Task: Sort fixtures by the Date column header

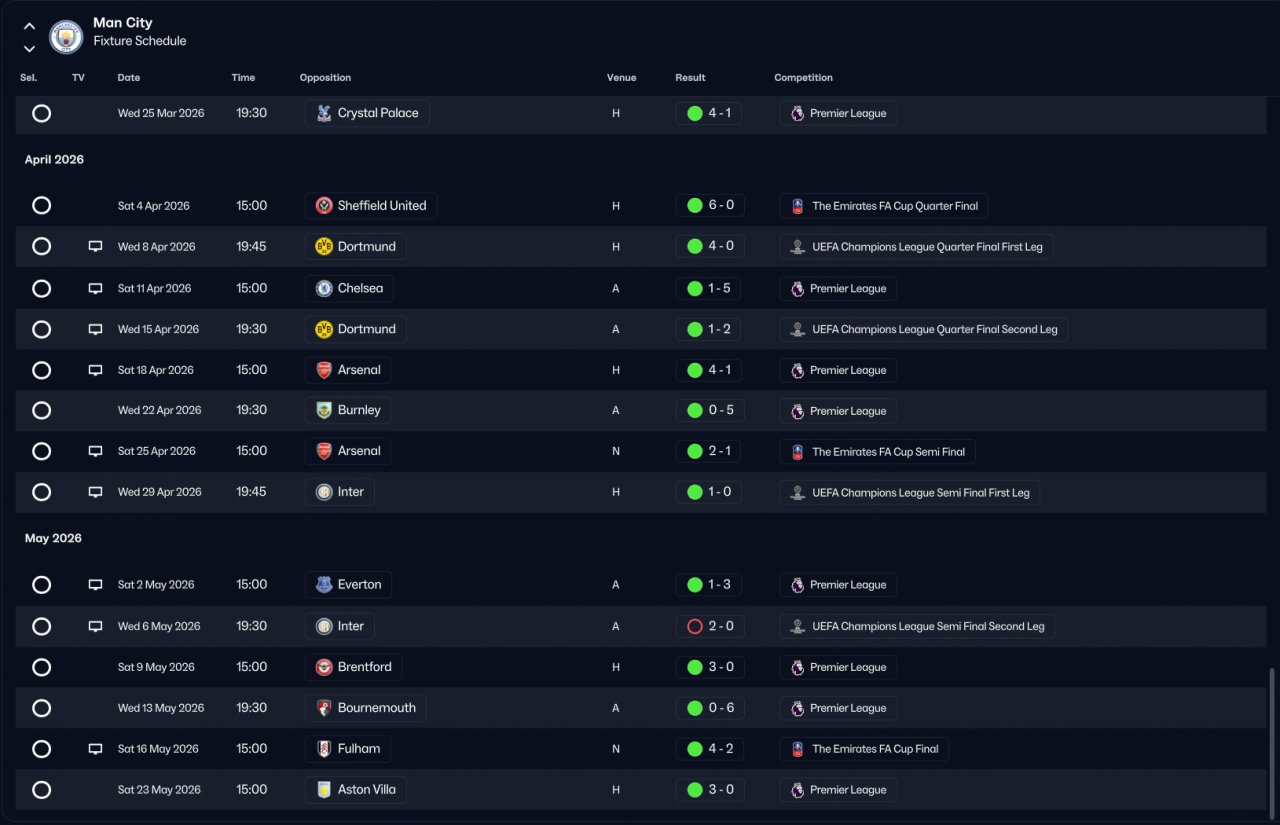Action: [x=129, y=78]
